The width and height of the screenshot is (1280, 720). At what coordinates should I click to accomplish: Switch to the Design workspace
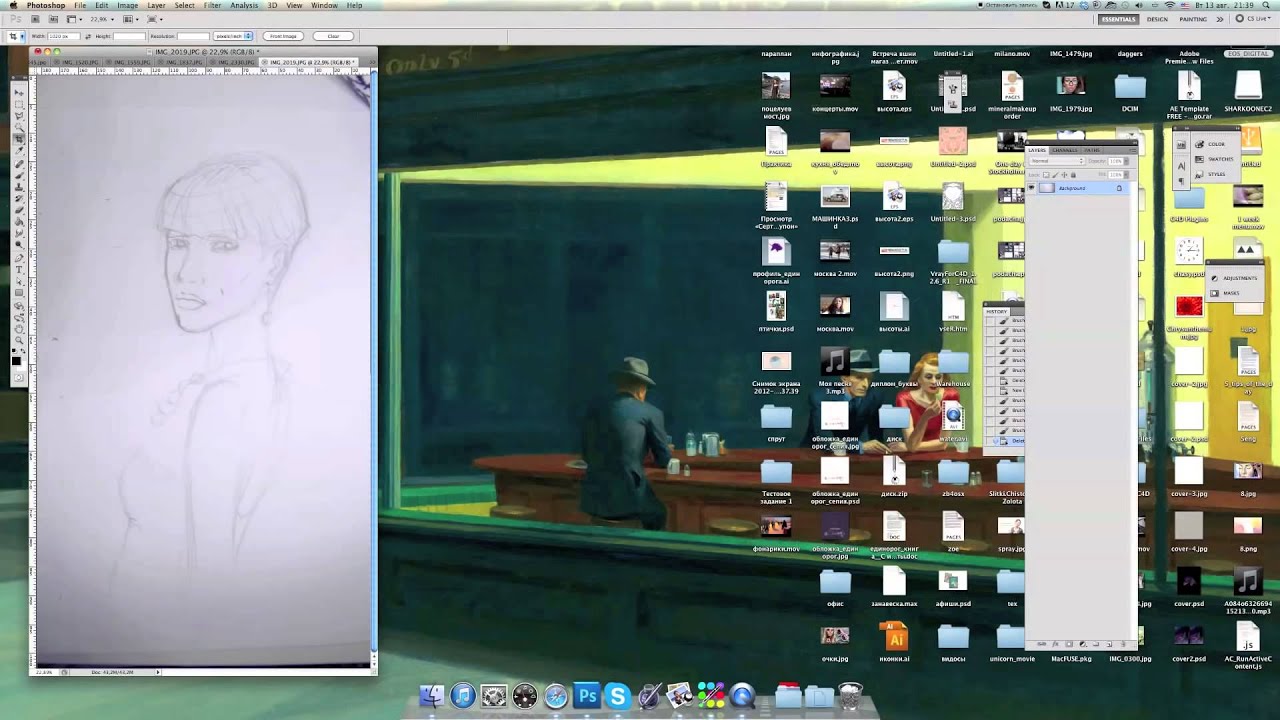pos(1157,19)
